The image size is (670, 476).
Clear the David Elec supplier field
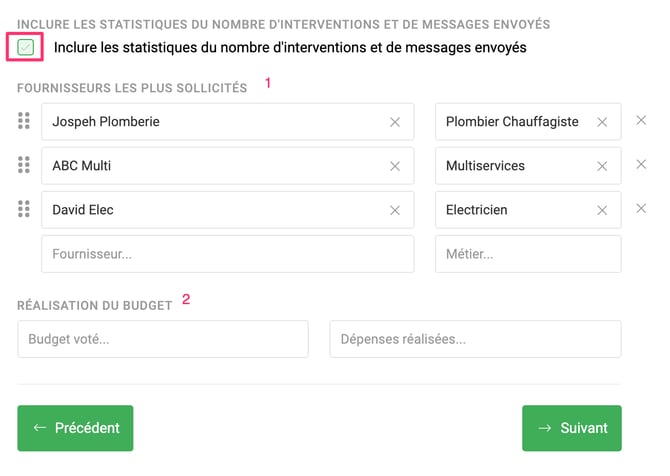395,210
